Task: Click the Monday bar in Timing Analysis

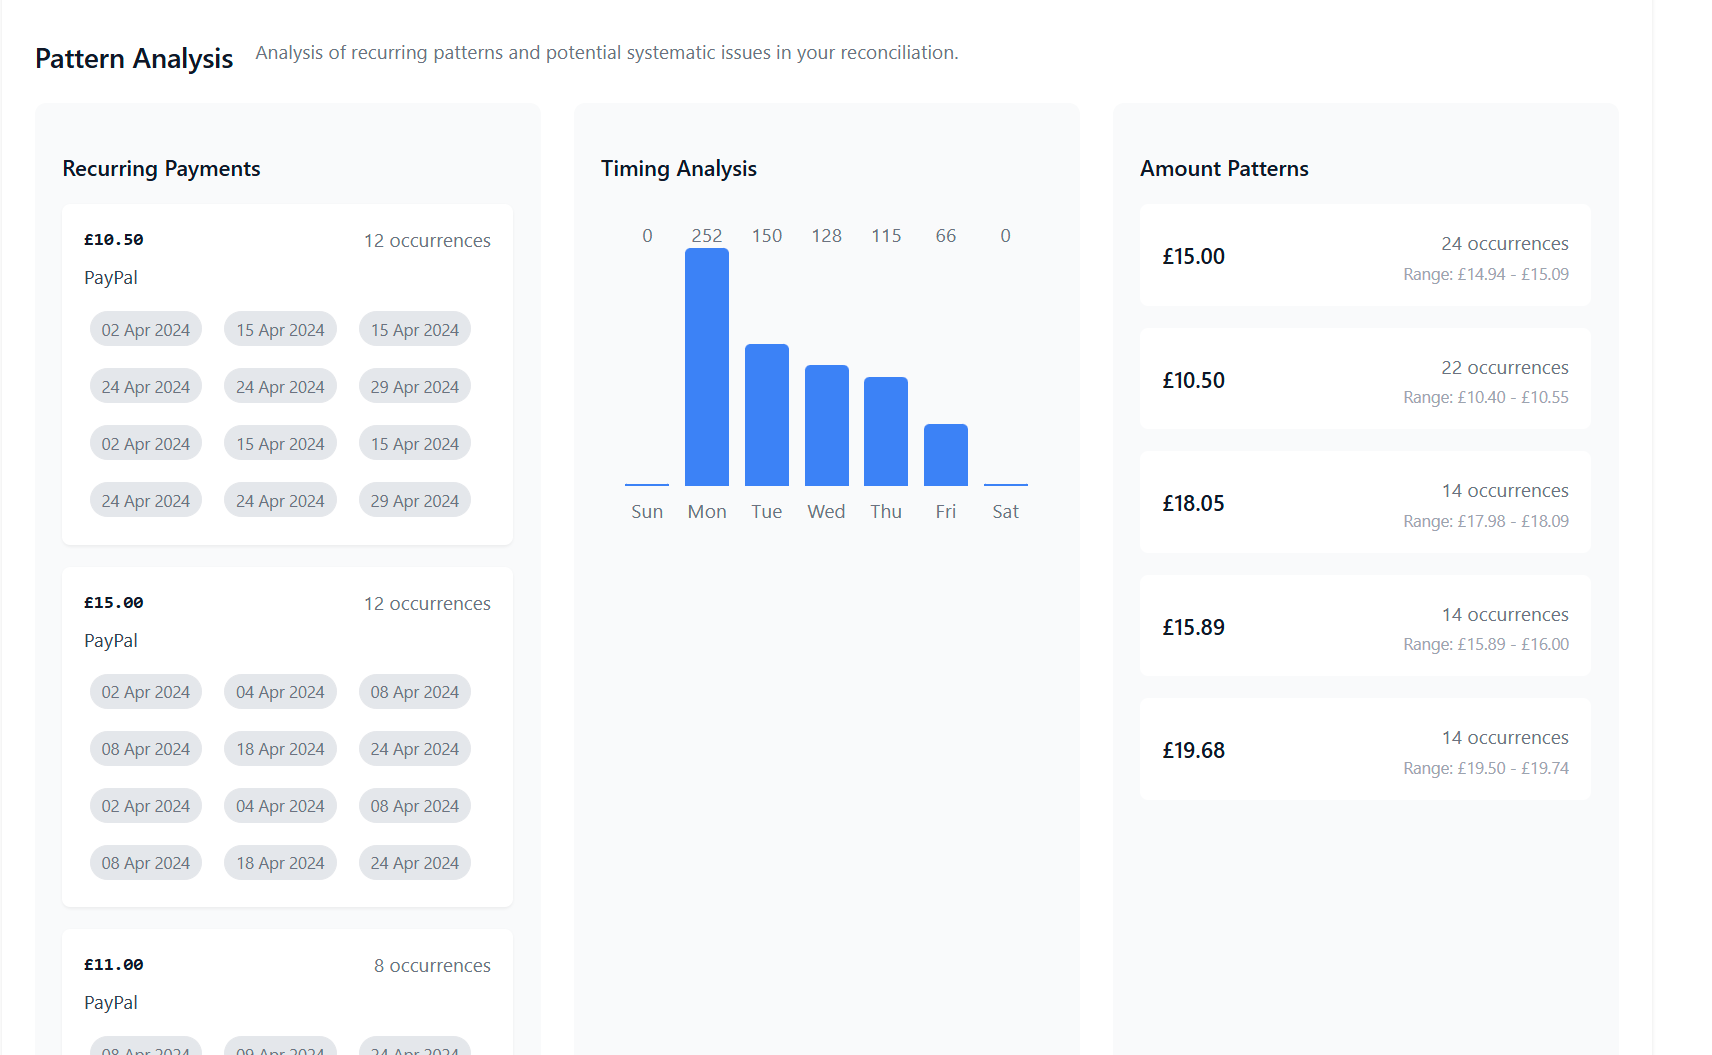Action: pos(706,367)
